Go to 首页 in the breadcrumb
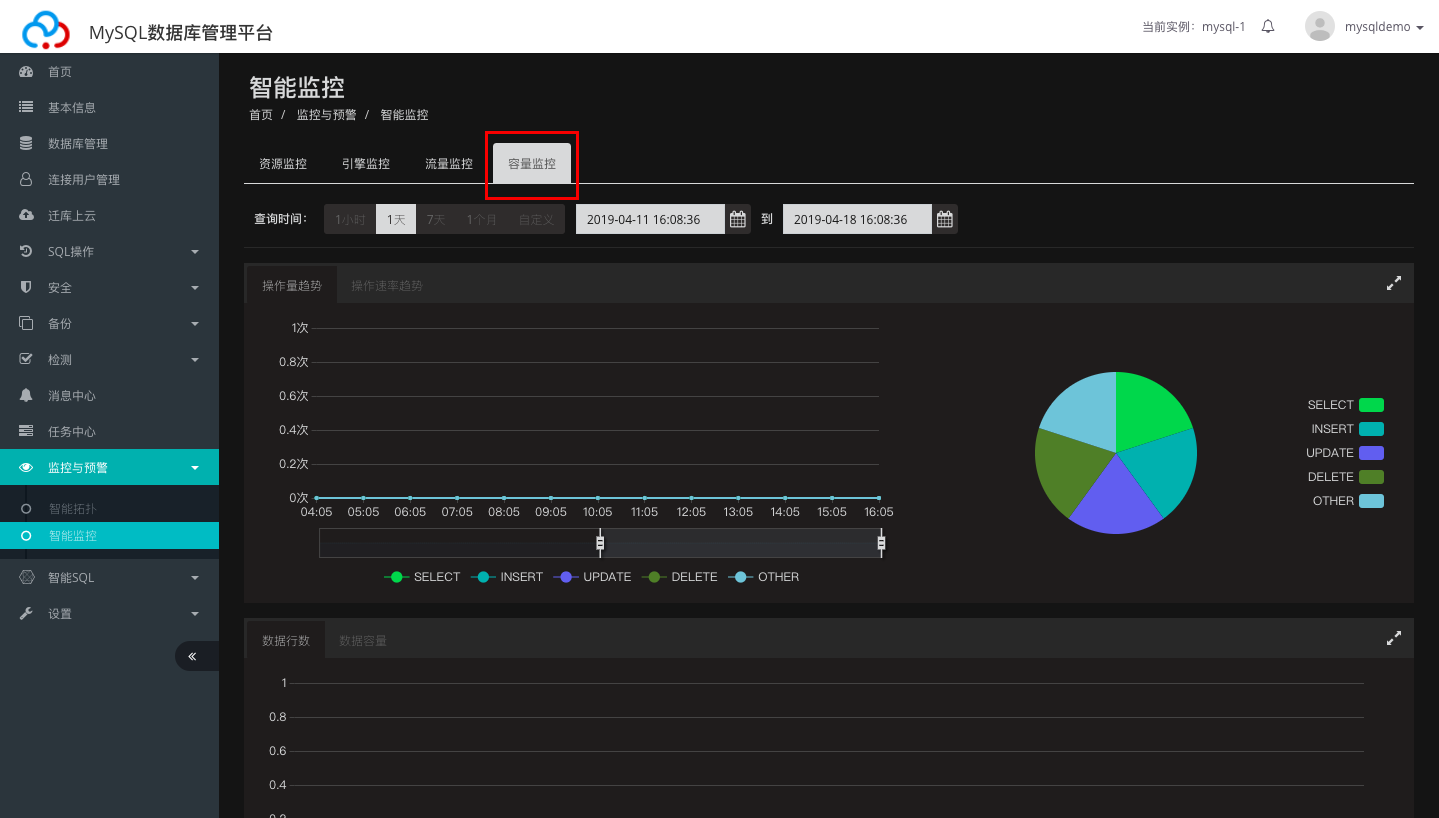Viewport: 1439px width, 818px height. click(261, 115)
